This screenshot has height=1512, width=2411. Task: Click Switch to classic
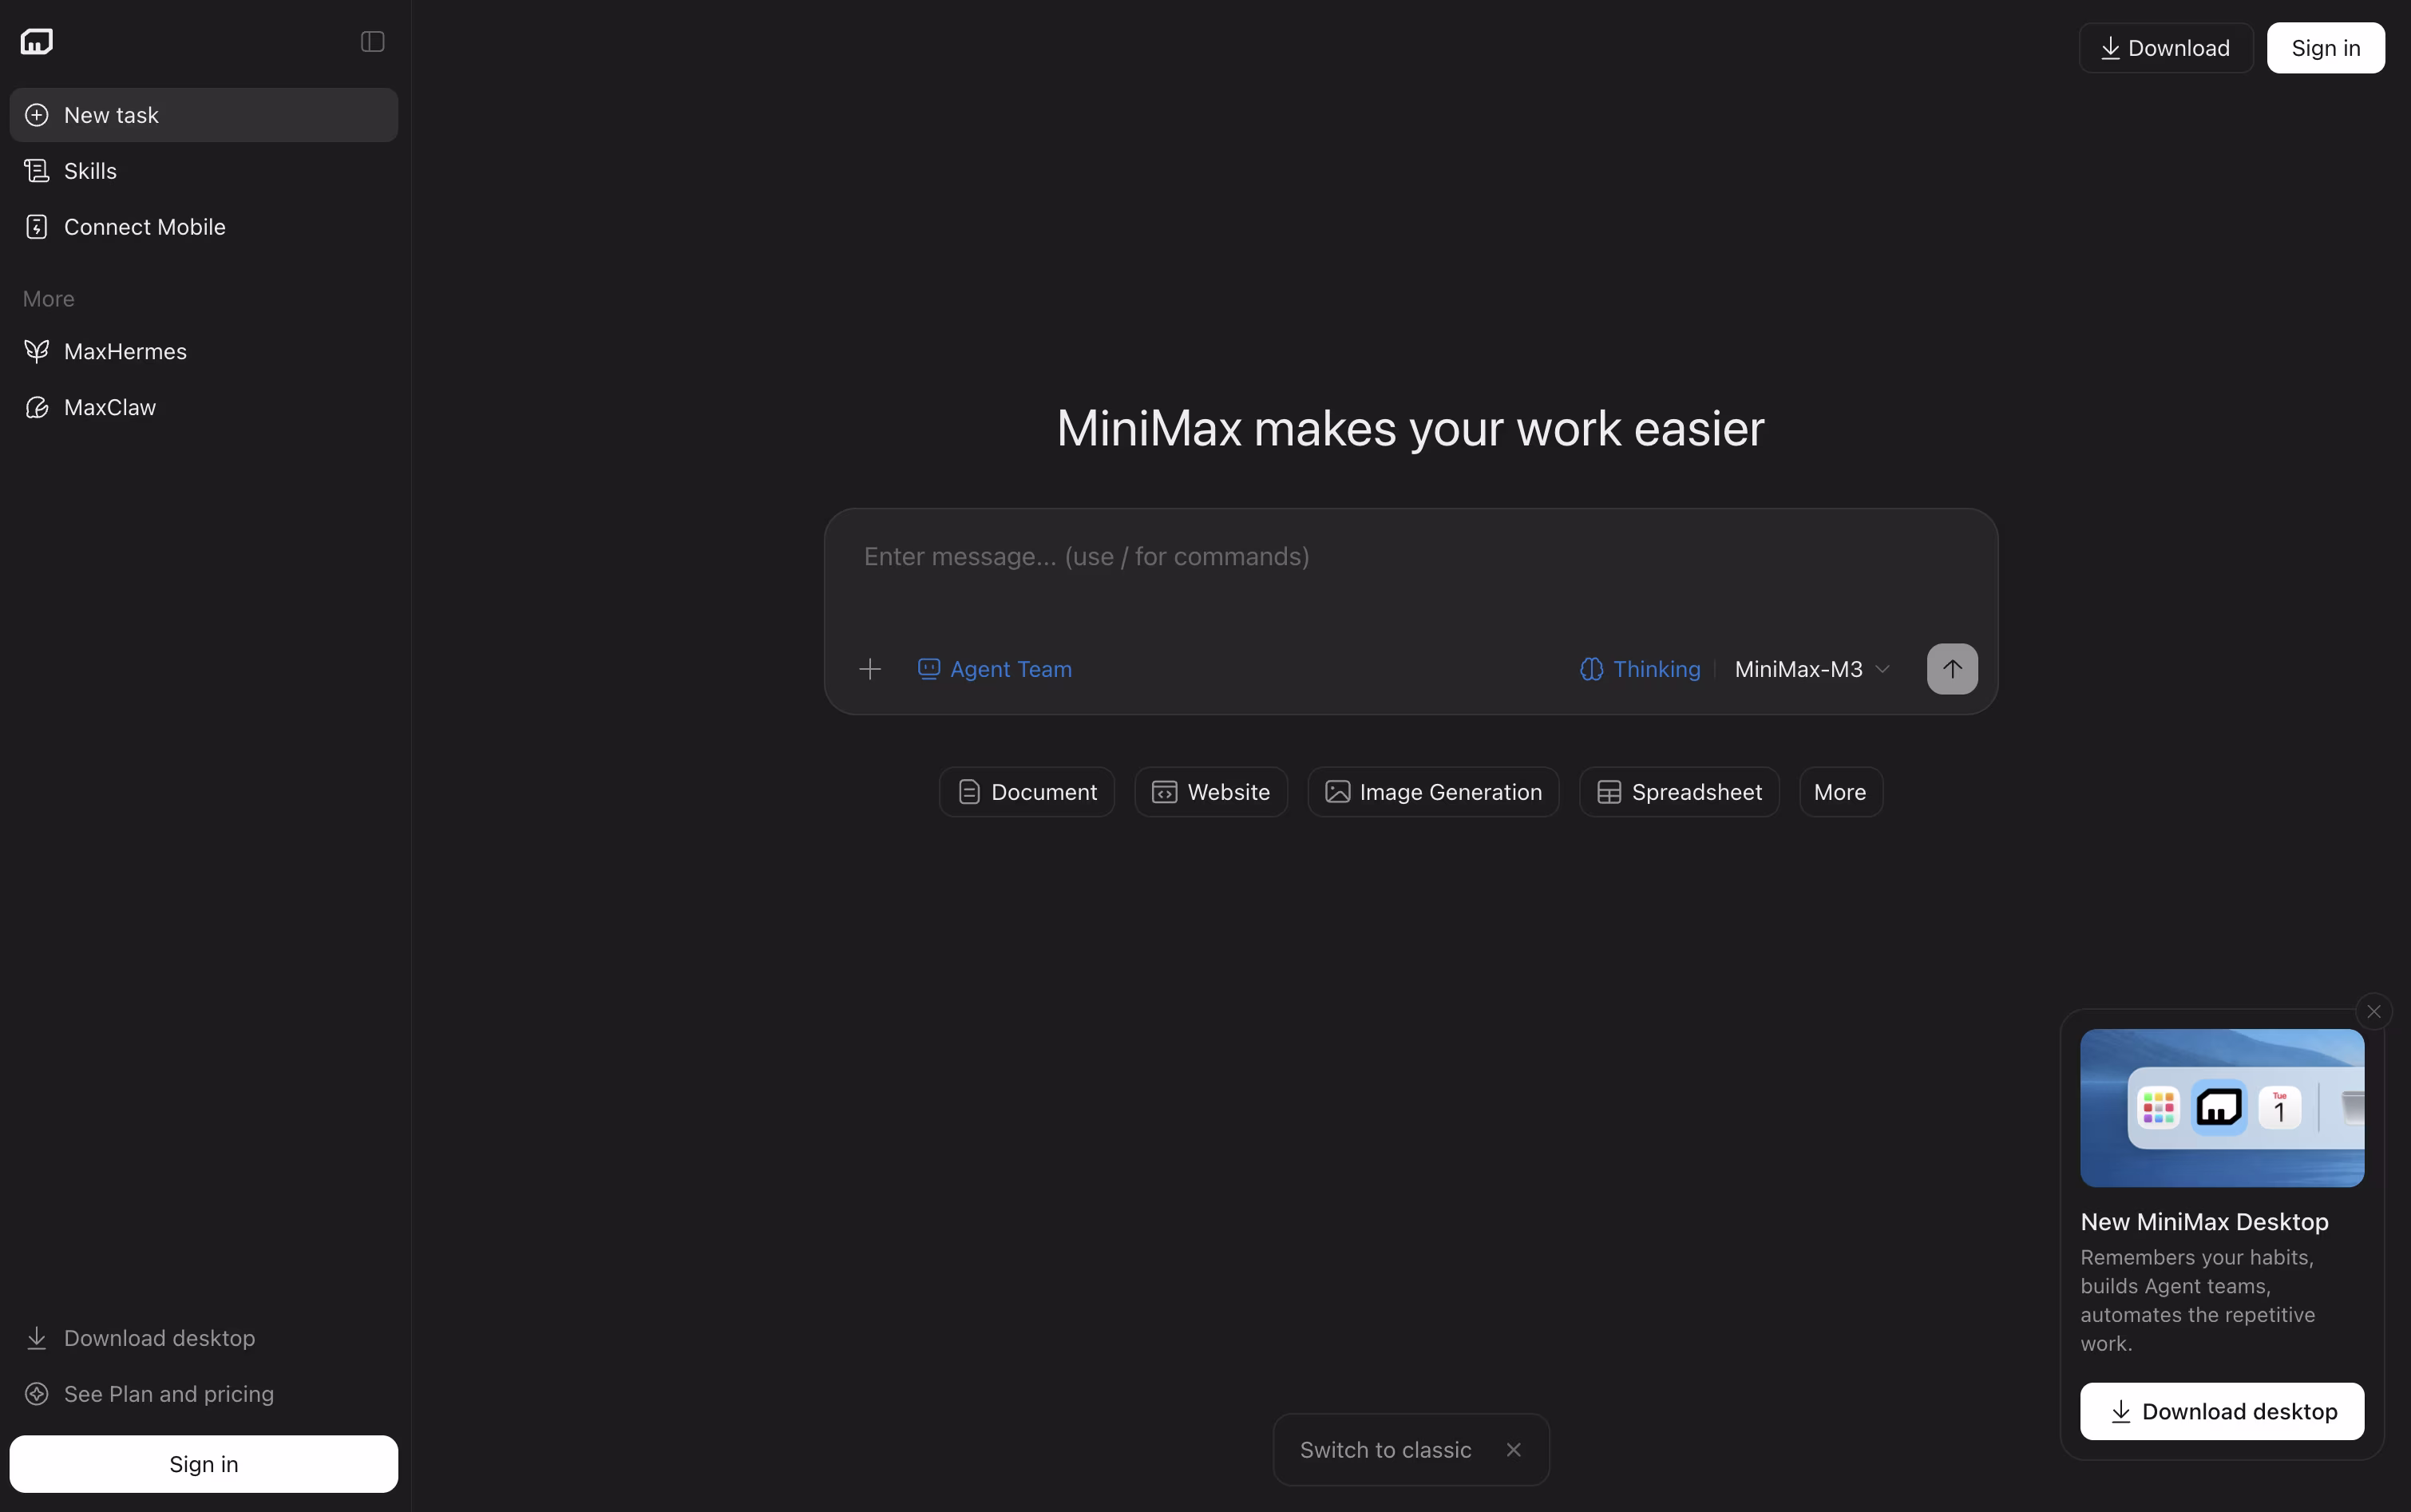coord(1385,1450)
